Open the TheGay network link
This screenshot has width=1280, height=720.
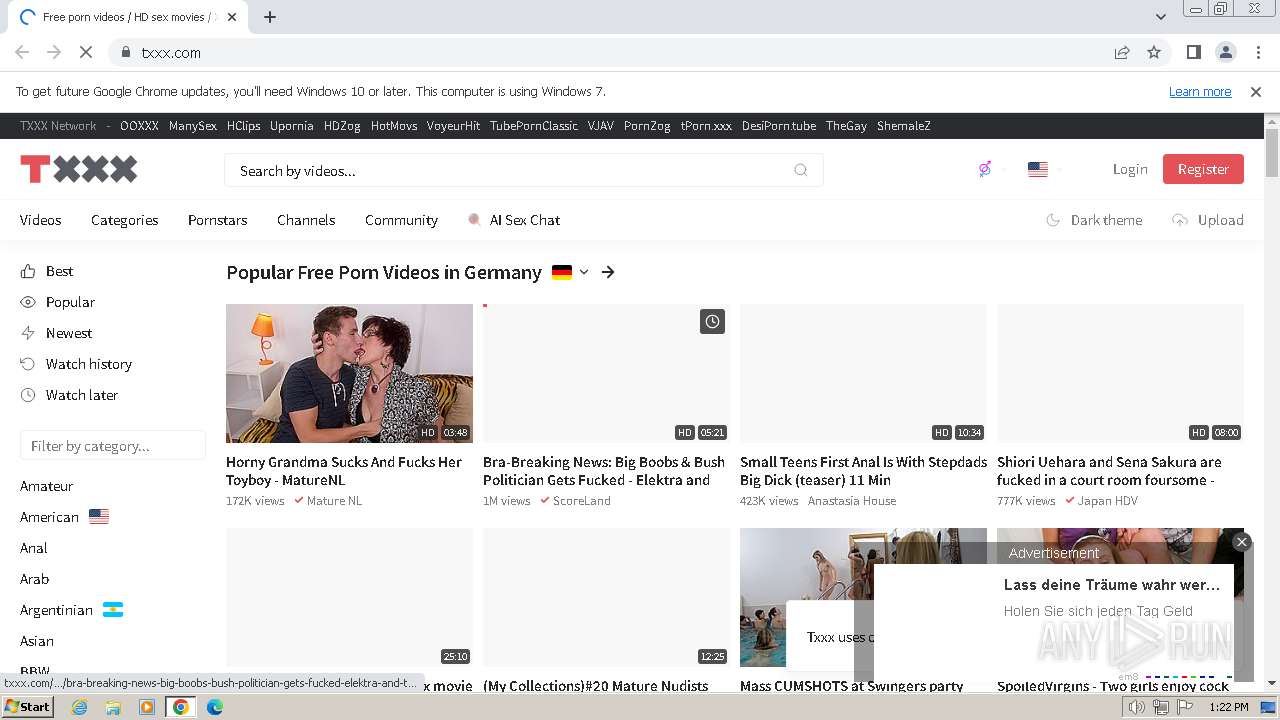pyautogui.click(x=846, y=126)
